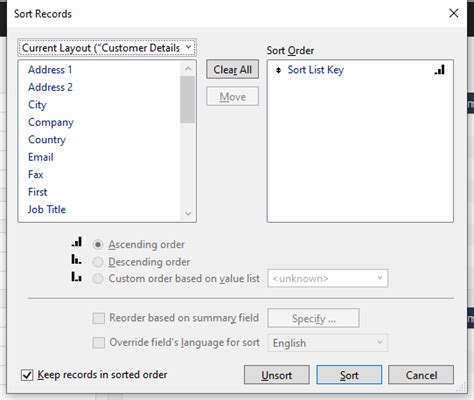Uncheck Keep records in sorted order
Image resolution: width=474 pixels, height=400 pixels.
[x=27, y=375]
